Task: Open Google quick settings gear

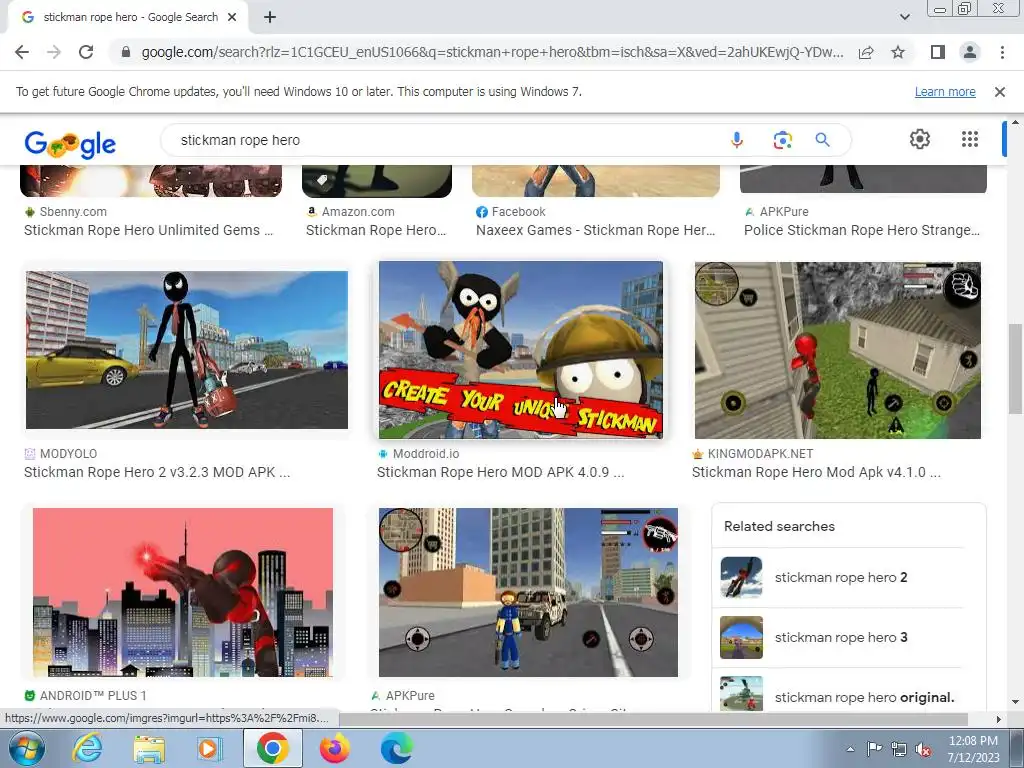Action: click(x=920, y=139)
